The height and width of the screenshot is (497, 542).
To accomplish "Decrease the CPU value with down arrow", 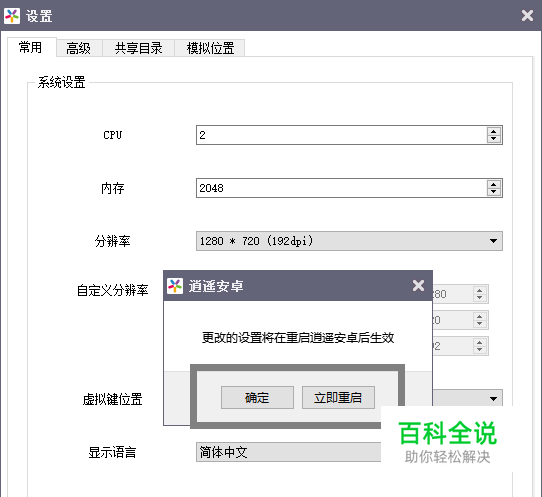I will (494, 139).
